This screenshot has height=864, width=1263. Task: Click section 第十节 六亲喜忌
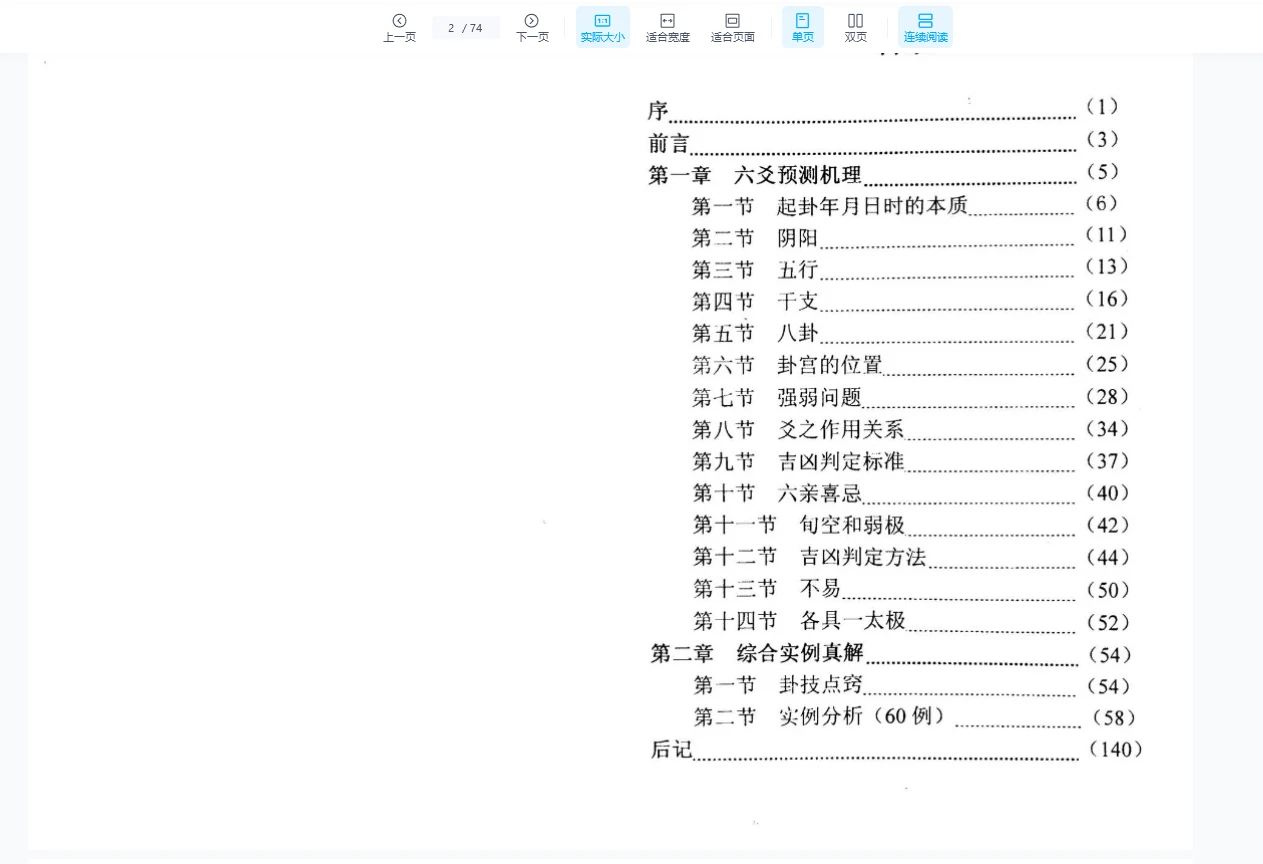[x=777, y=493]
